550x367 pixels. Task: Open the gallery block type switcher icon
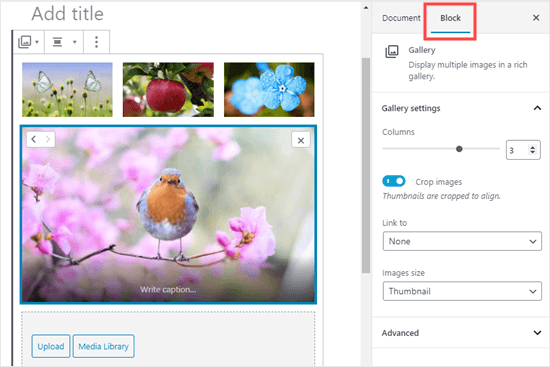point(28,42)
